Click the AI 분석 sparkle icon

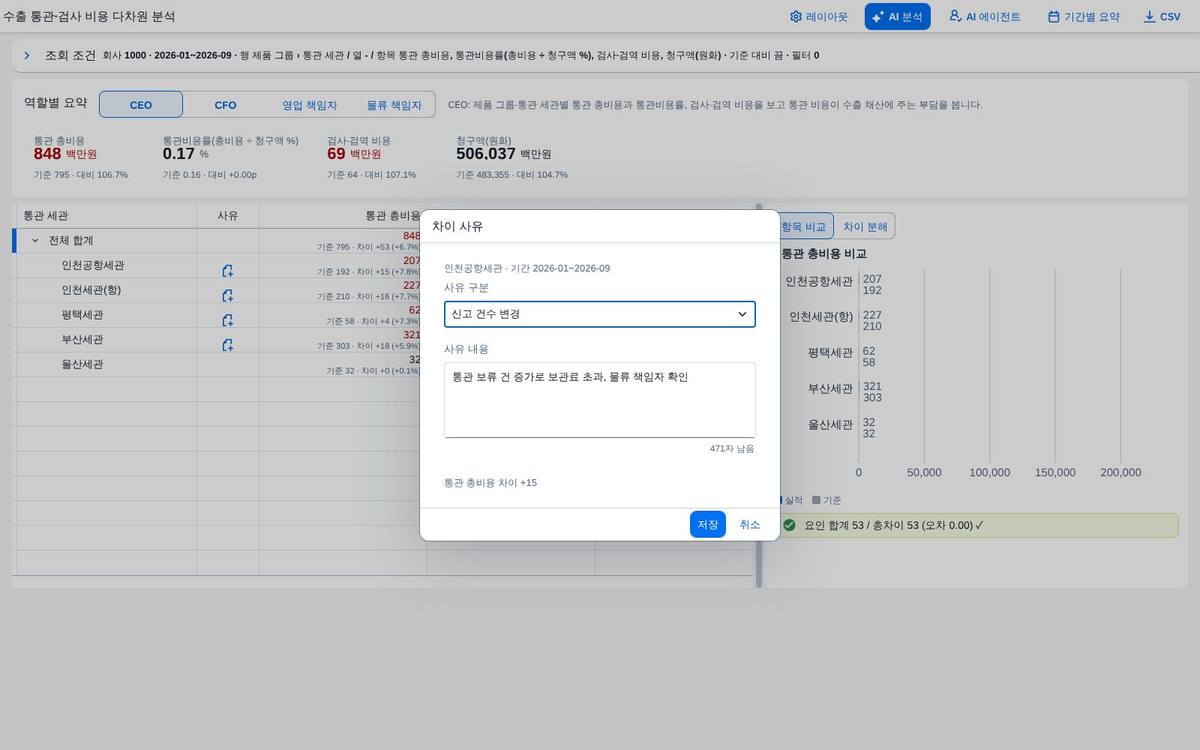click(x=878, y=17)
